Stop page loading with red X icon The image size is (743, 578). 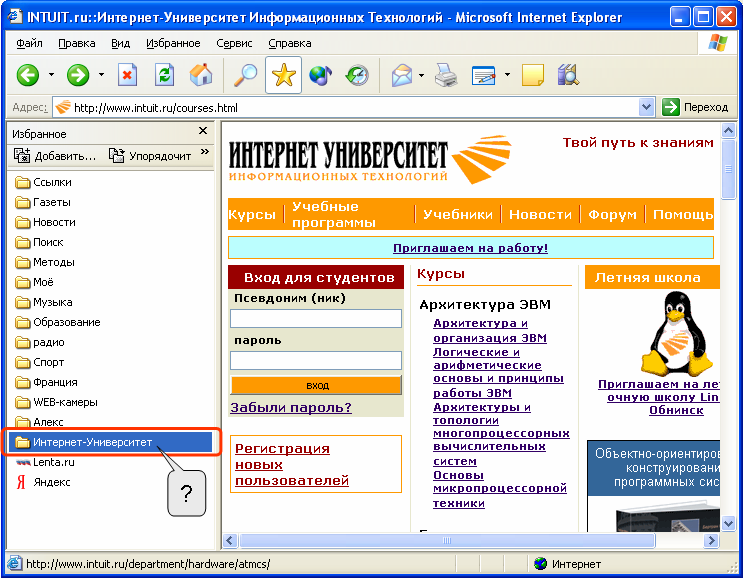click(127, 75)
